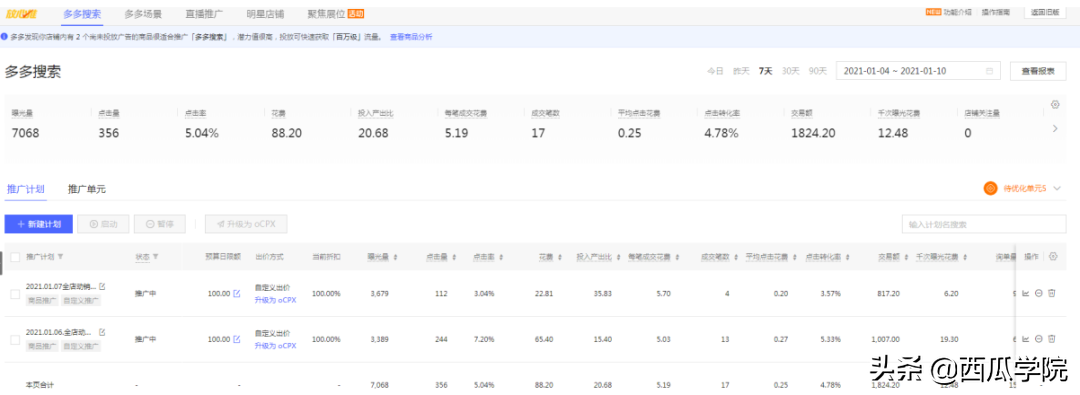Image resolution: width=1080 pixels, height=395 pixels.
Task: Click the 暂停 button in the toolbar
Action: point(160,224)
